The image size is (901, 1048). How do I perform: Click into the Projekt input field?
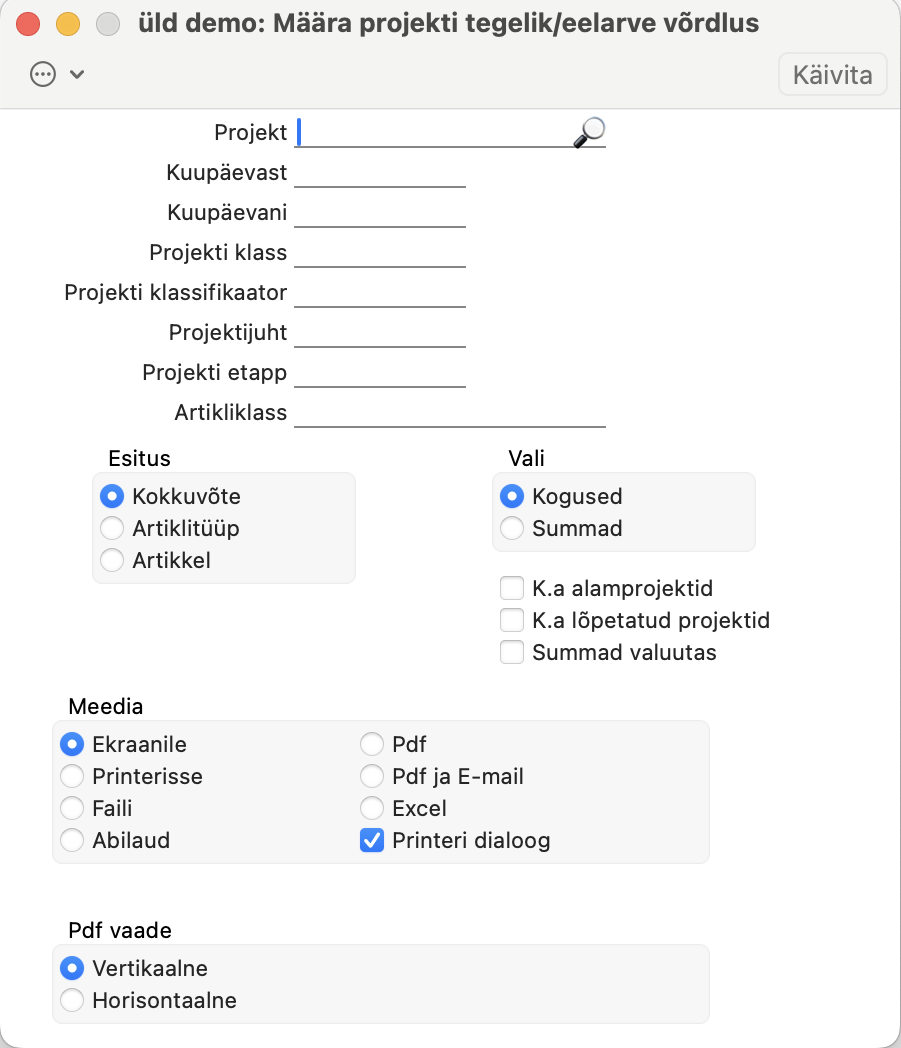(x=435, y=133)
